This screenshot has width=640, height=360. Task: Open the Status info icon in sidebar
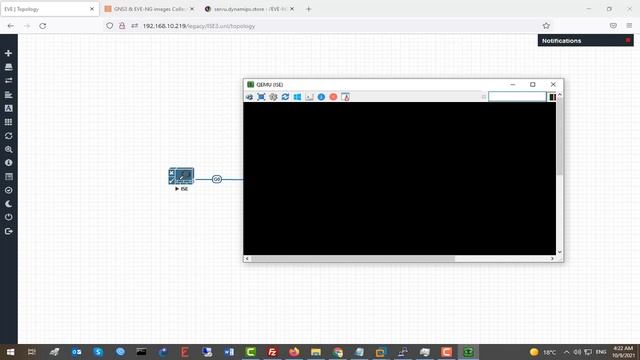(x=8, y=162)
